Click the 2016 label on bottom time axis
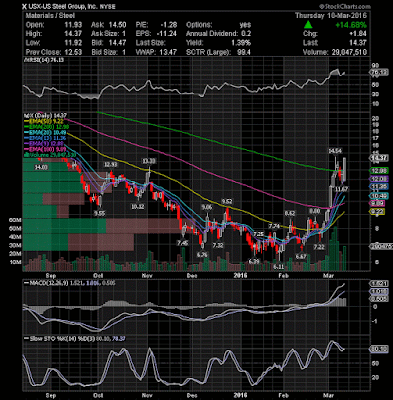This screenshot has width=393, height=400. [x=240, y=396]
